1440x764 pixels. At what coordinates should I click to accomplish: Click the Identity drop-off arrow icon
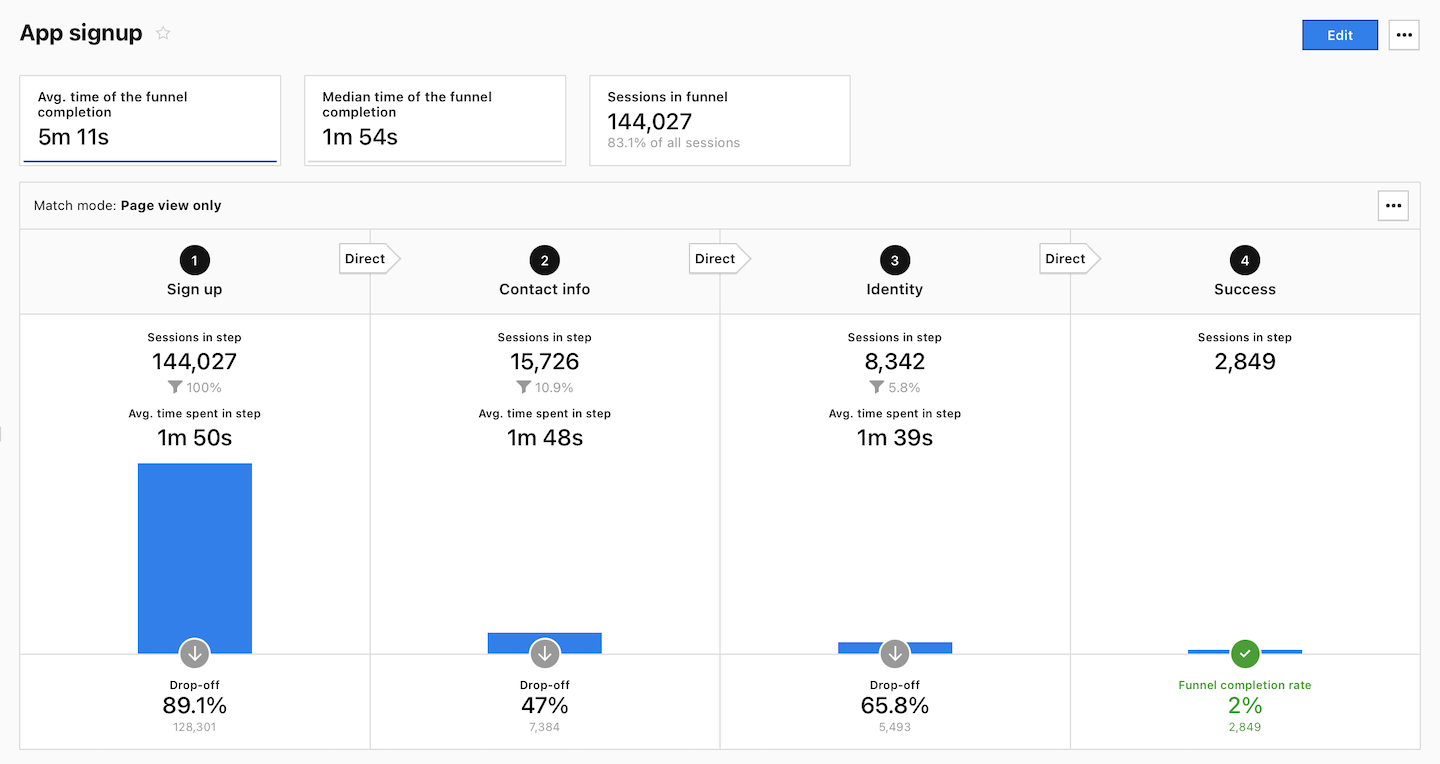point(895,654)
